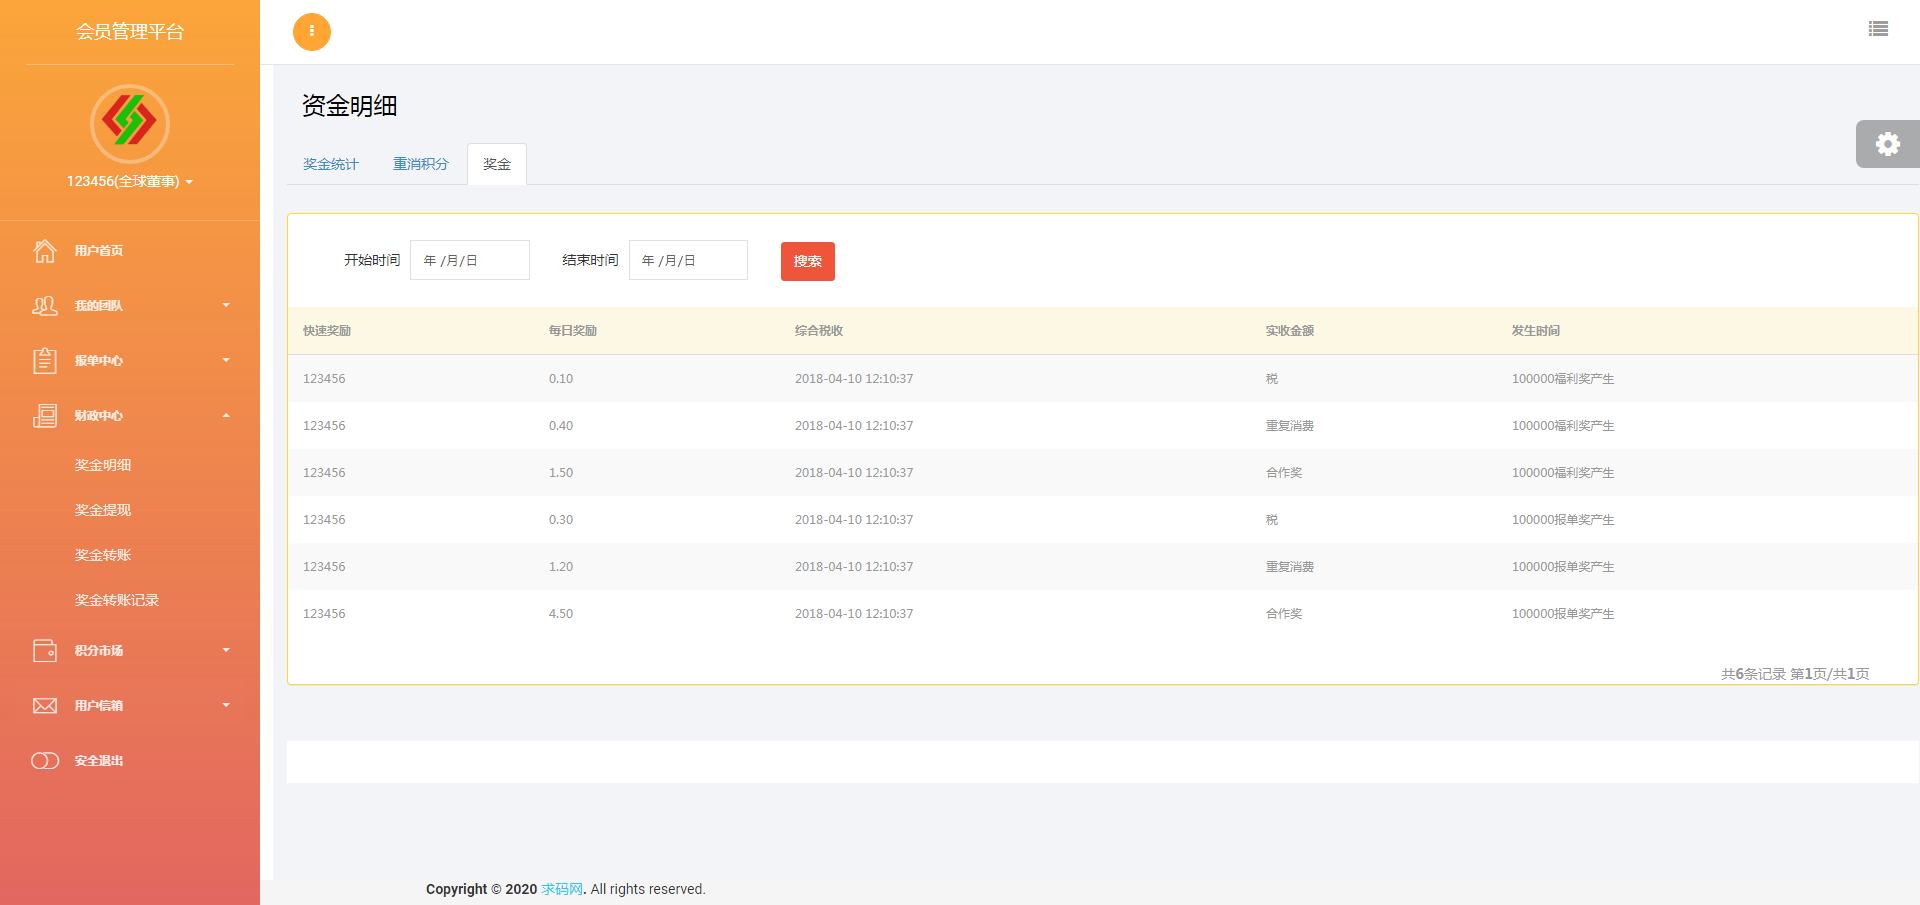This screenshot has height=905, width=1920.
Task: Open the 123456 user account dropdown
Action: [x=129, y=181]
